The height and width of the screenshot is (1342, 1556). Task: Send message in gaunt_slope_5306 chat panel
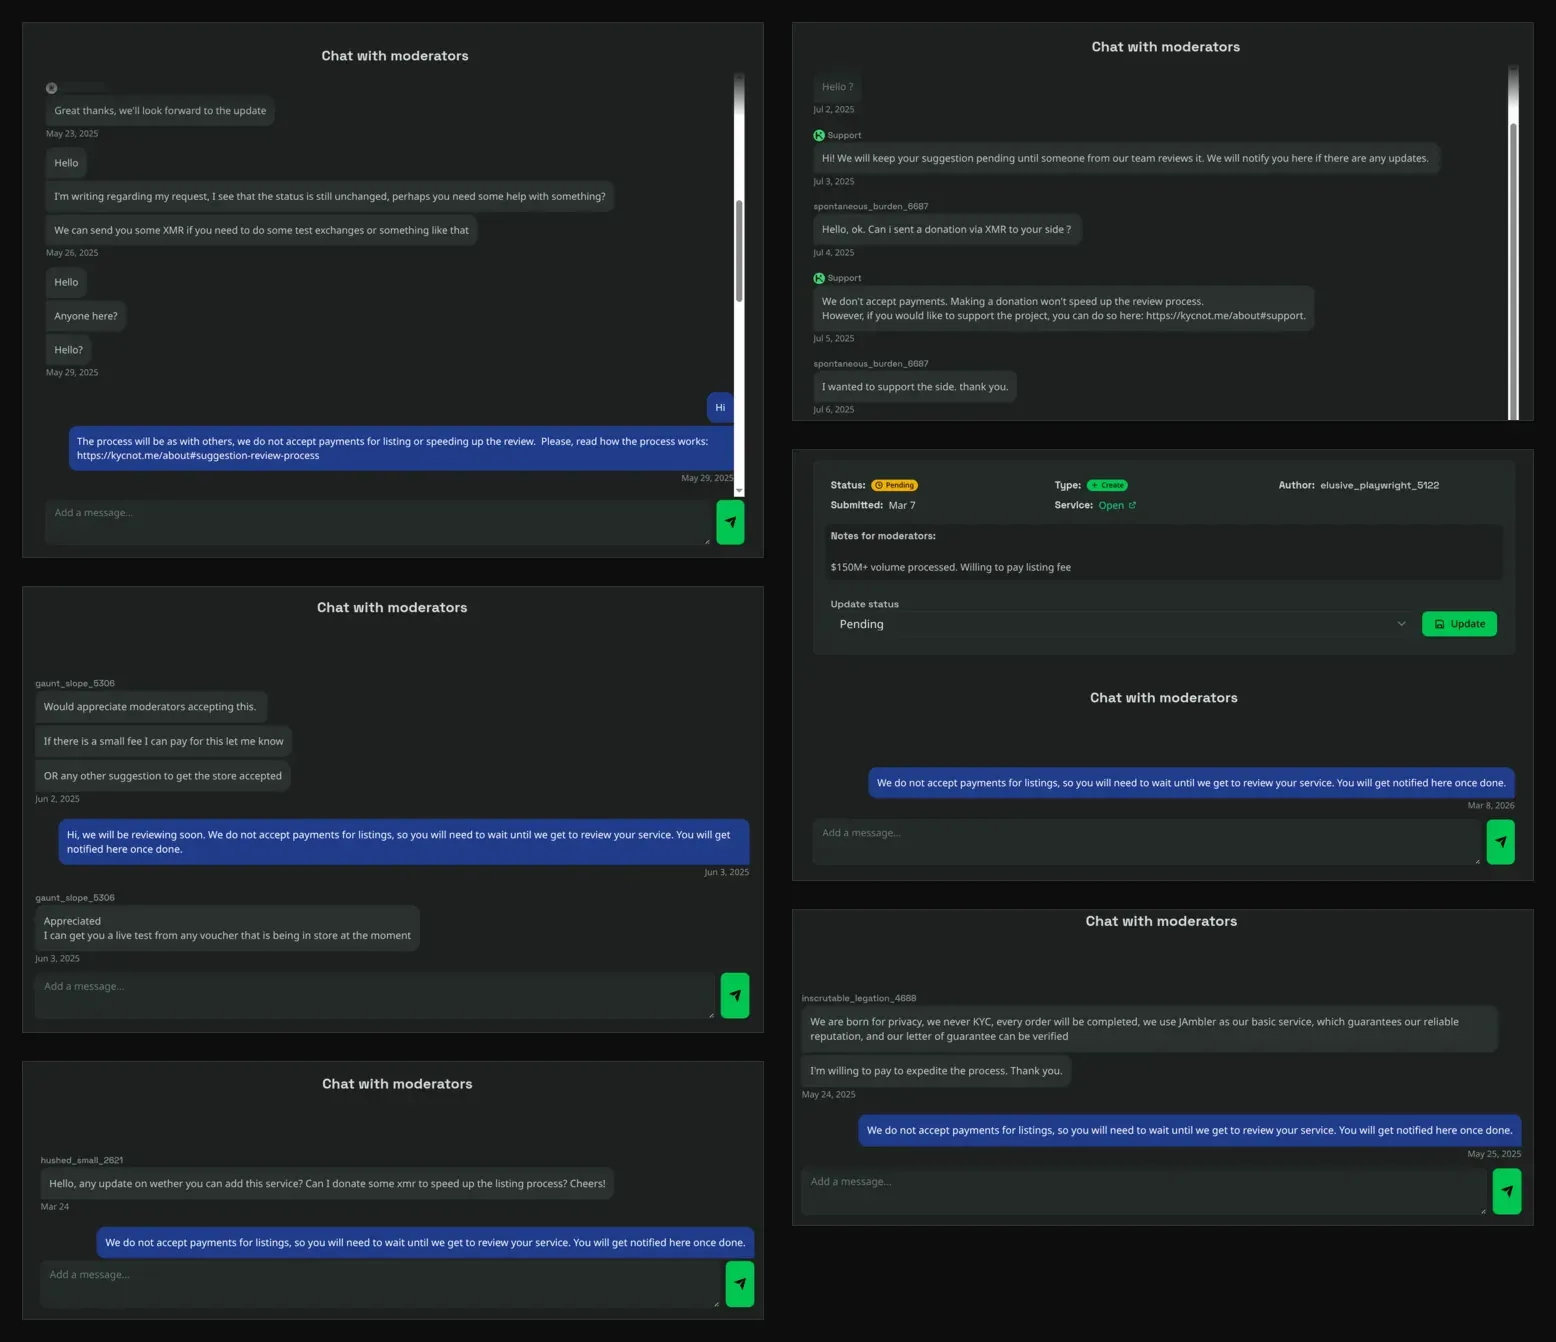point(735,995)
